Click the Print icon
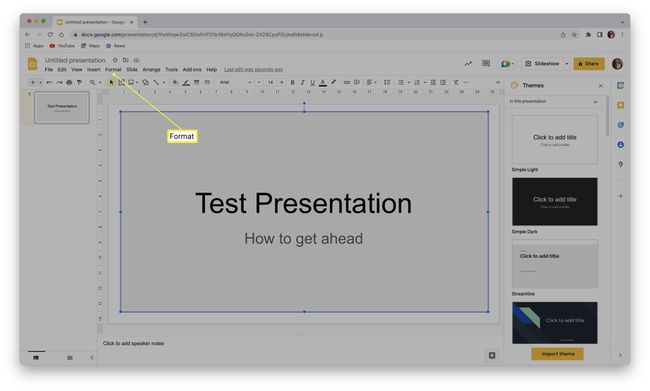The height and width of the screenshot is (391, 650). pos(69,83)
